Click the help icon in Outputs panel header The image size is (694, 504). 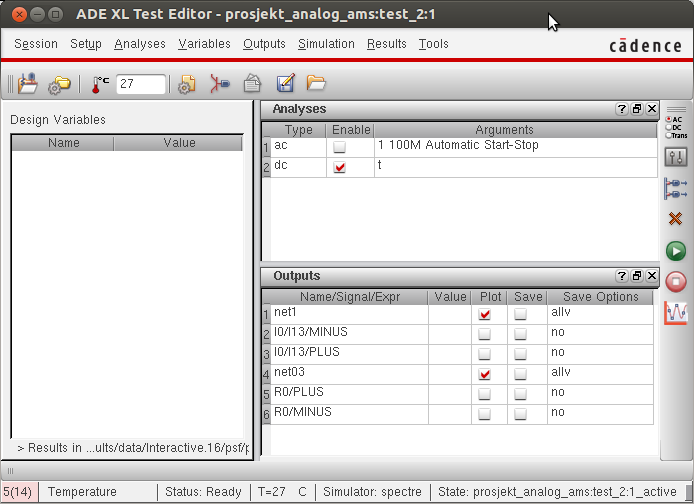[x=621, y=276]
